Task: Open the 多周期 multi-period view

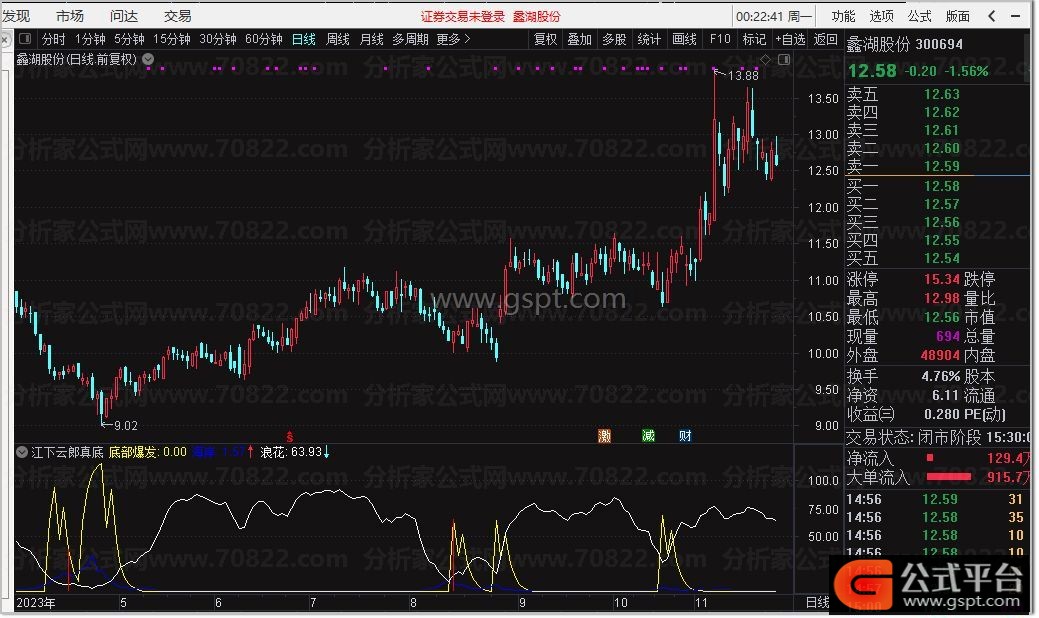Action: point(410,39)
